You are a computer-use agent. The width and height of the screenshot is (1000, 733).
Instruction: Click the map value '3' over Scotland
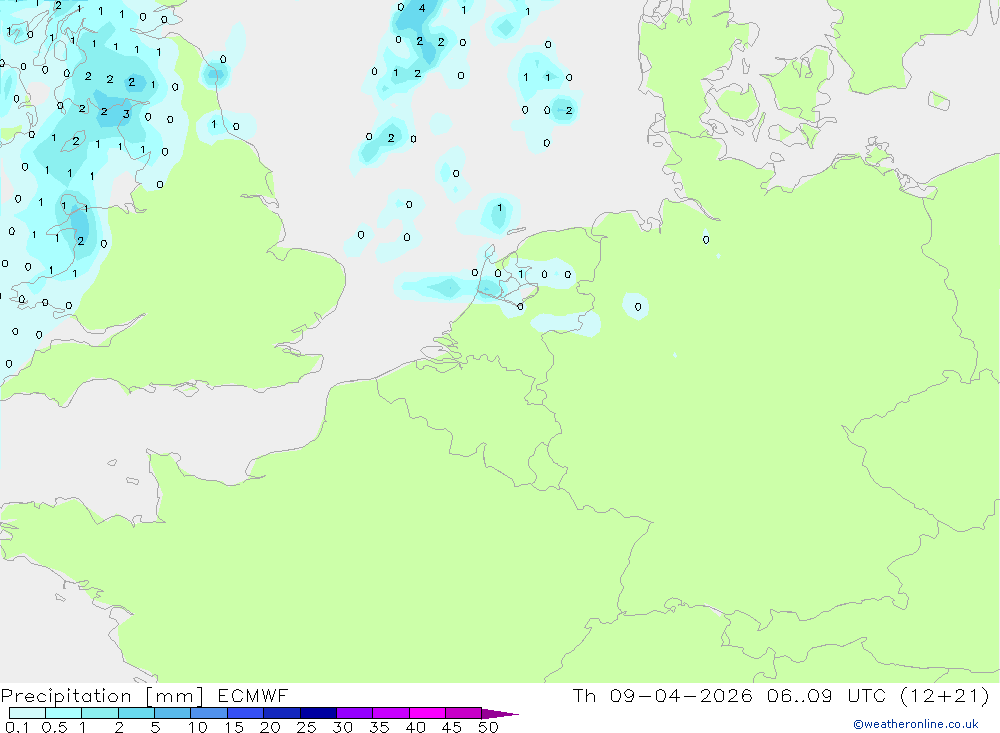point(126,114)
